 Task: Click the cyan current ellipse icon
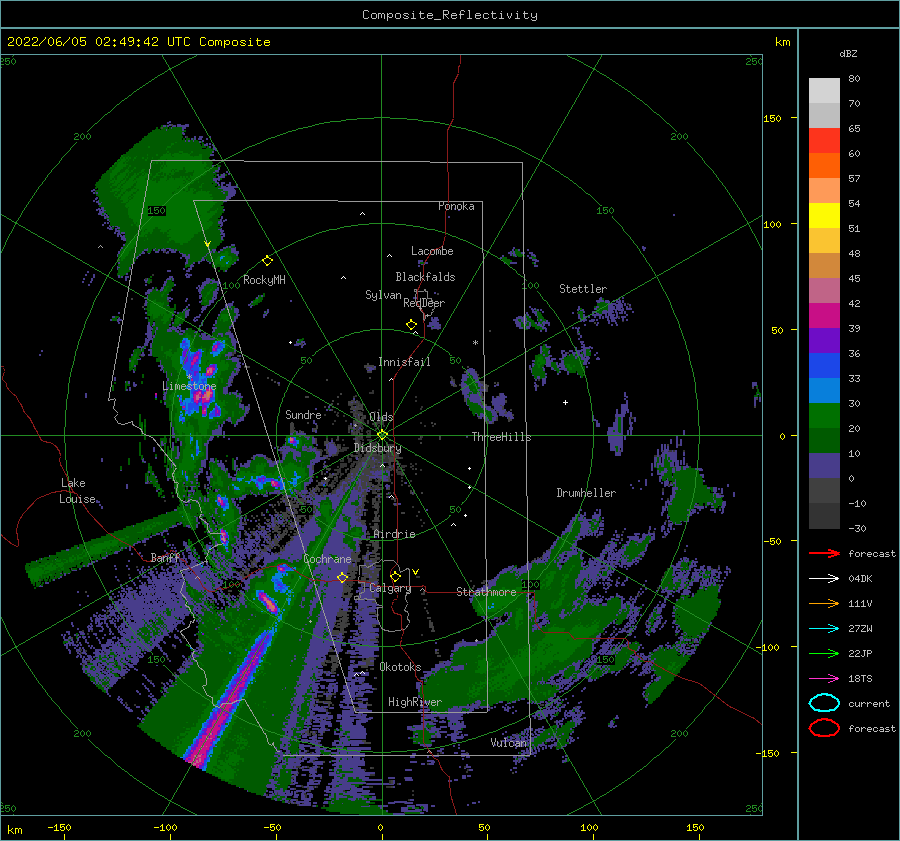click(x=824, y=703)
